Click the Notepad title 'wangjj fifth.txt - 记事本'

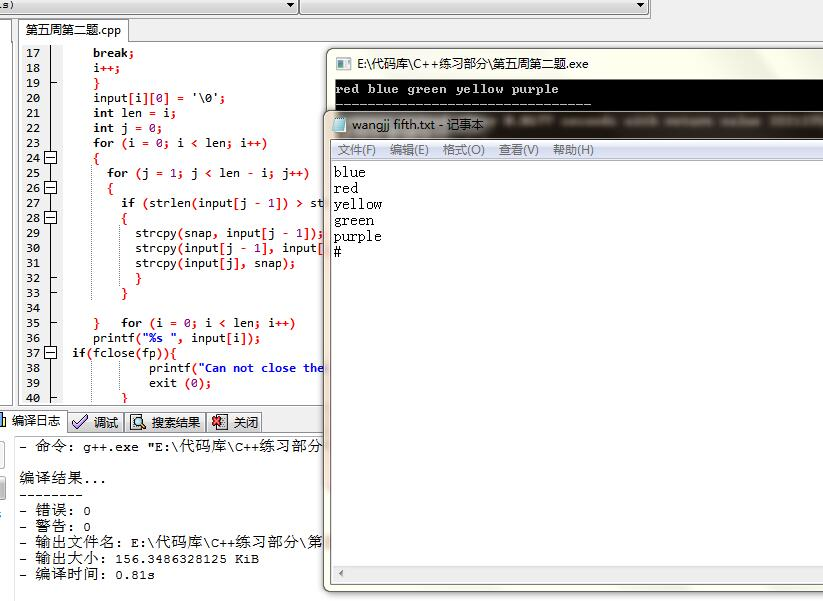pyautogui.click(x=417, y=125)
